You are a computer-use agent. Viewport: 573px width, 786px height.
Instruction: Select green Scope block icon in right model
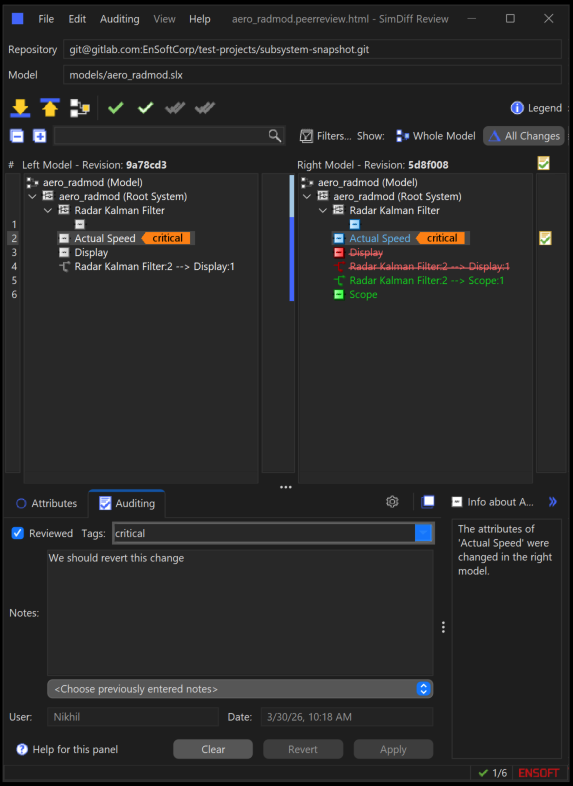[x=339, y=294]
